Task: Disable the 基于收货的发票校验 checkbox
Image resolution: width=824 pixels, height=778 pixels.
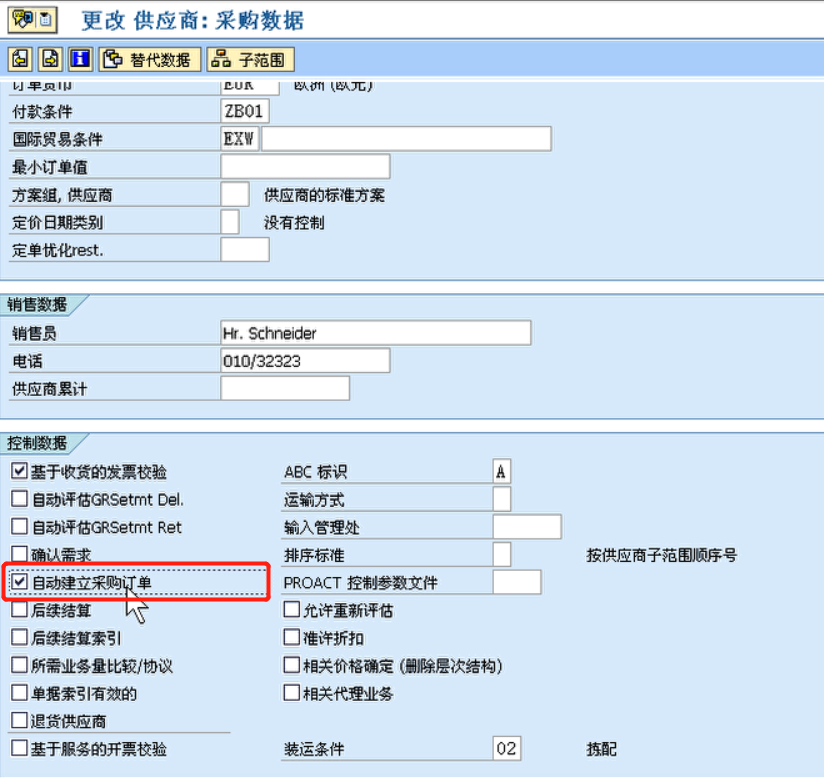Action: [17, 471]
